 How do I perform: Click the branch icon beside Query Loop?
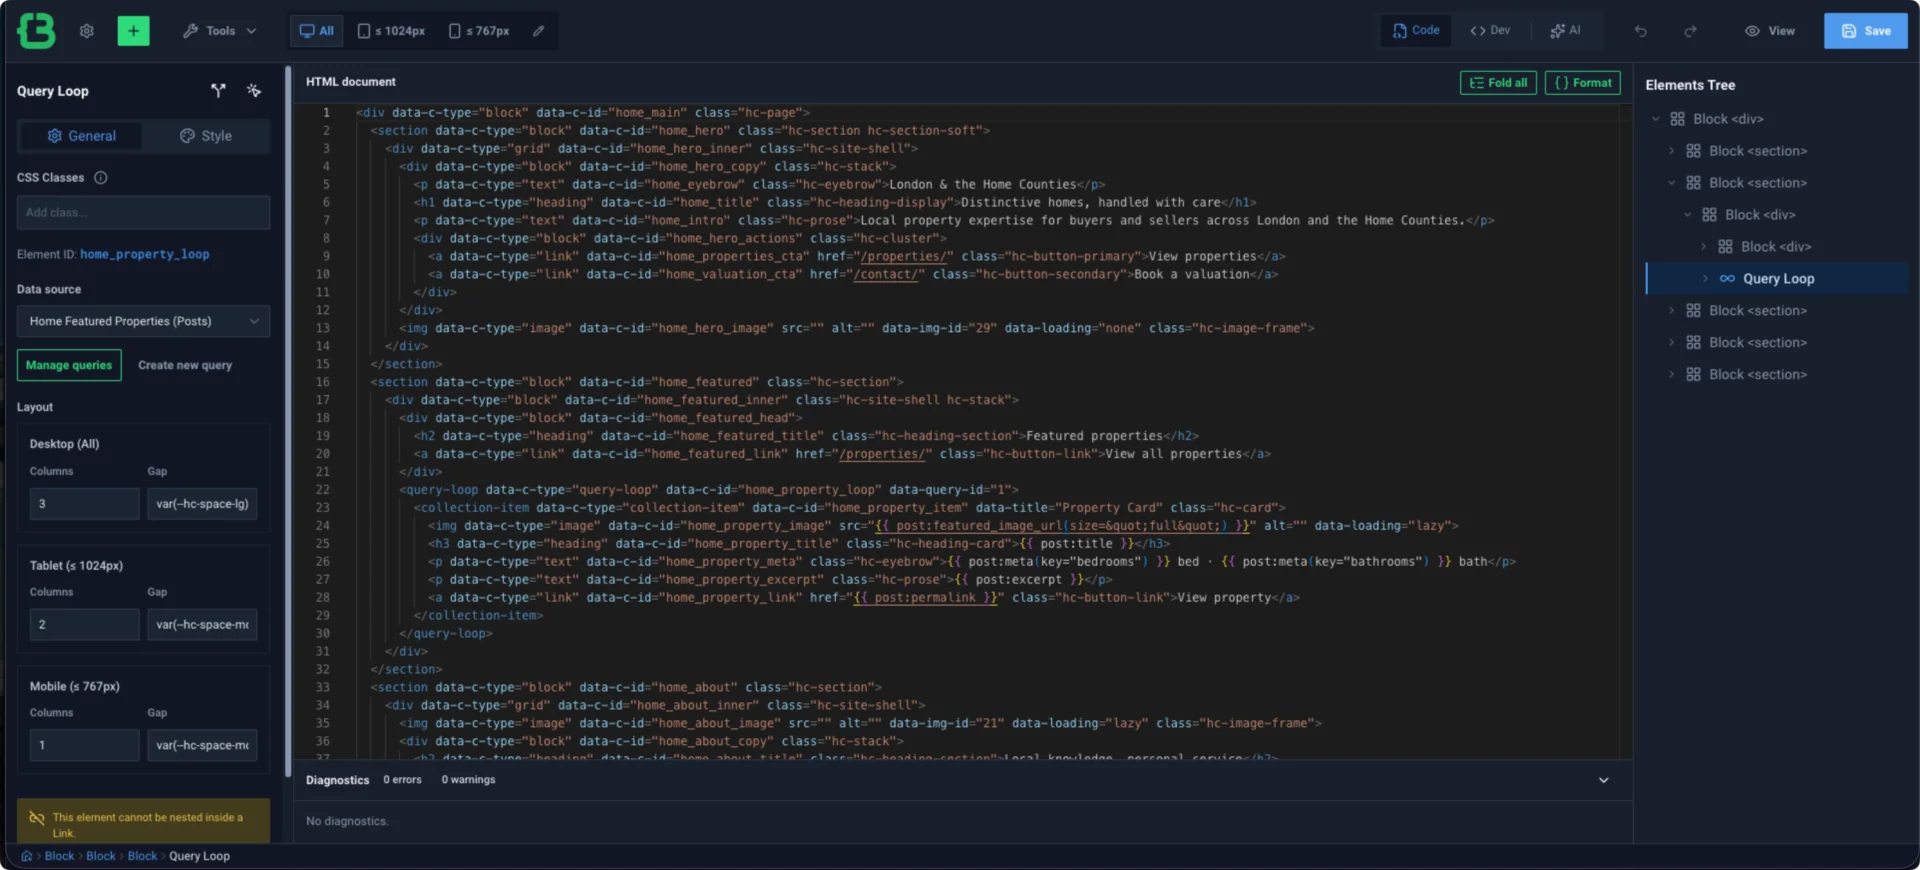point(218,91)
